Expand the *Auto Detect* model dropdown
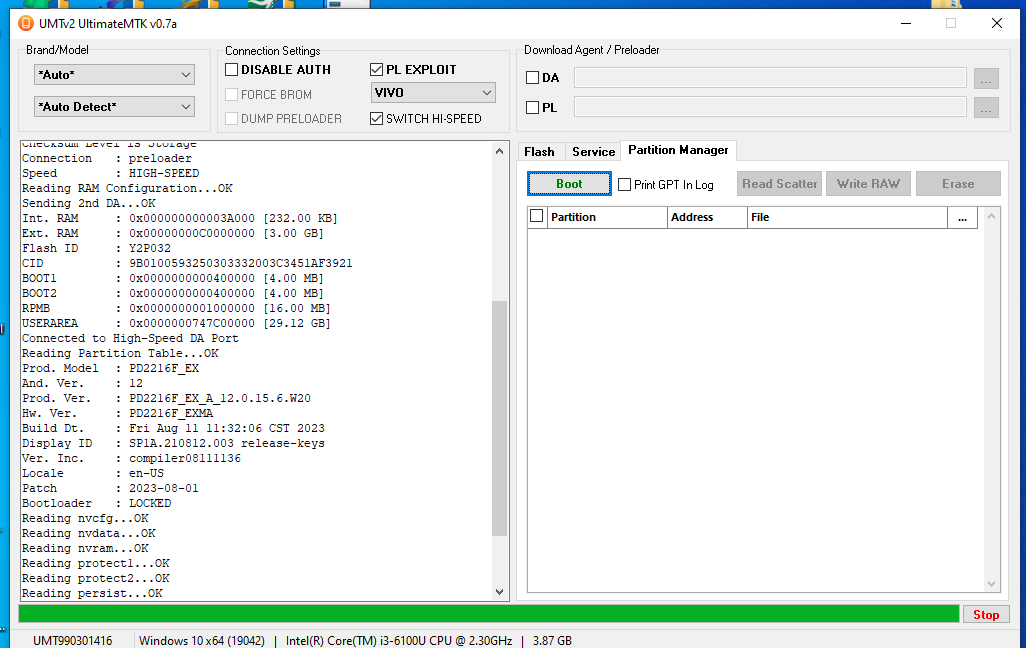 point(115,107)
